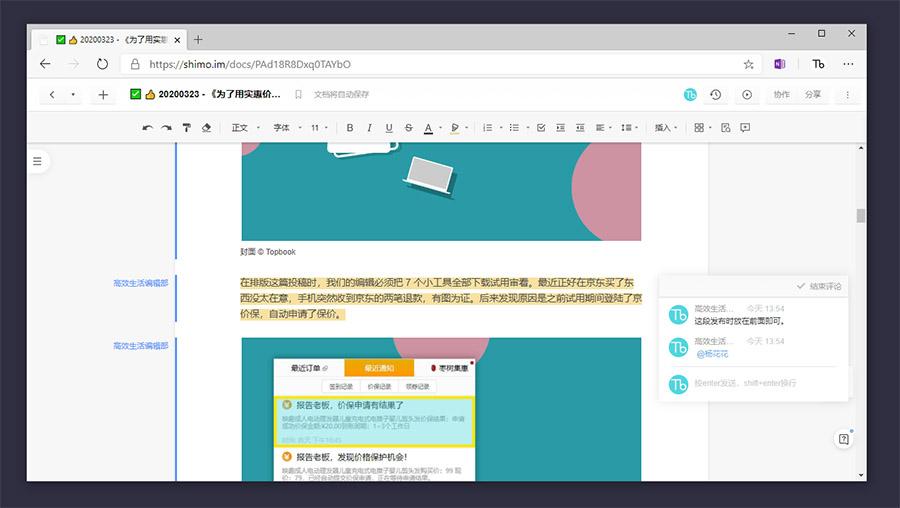The height and width of the screenshot is (508, 900).
Task: Select the 20200323 browser tab
Action: tap(108, 40)
